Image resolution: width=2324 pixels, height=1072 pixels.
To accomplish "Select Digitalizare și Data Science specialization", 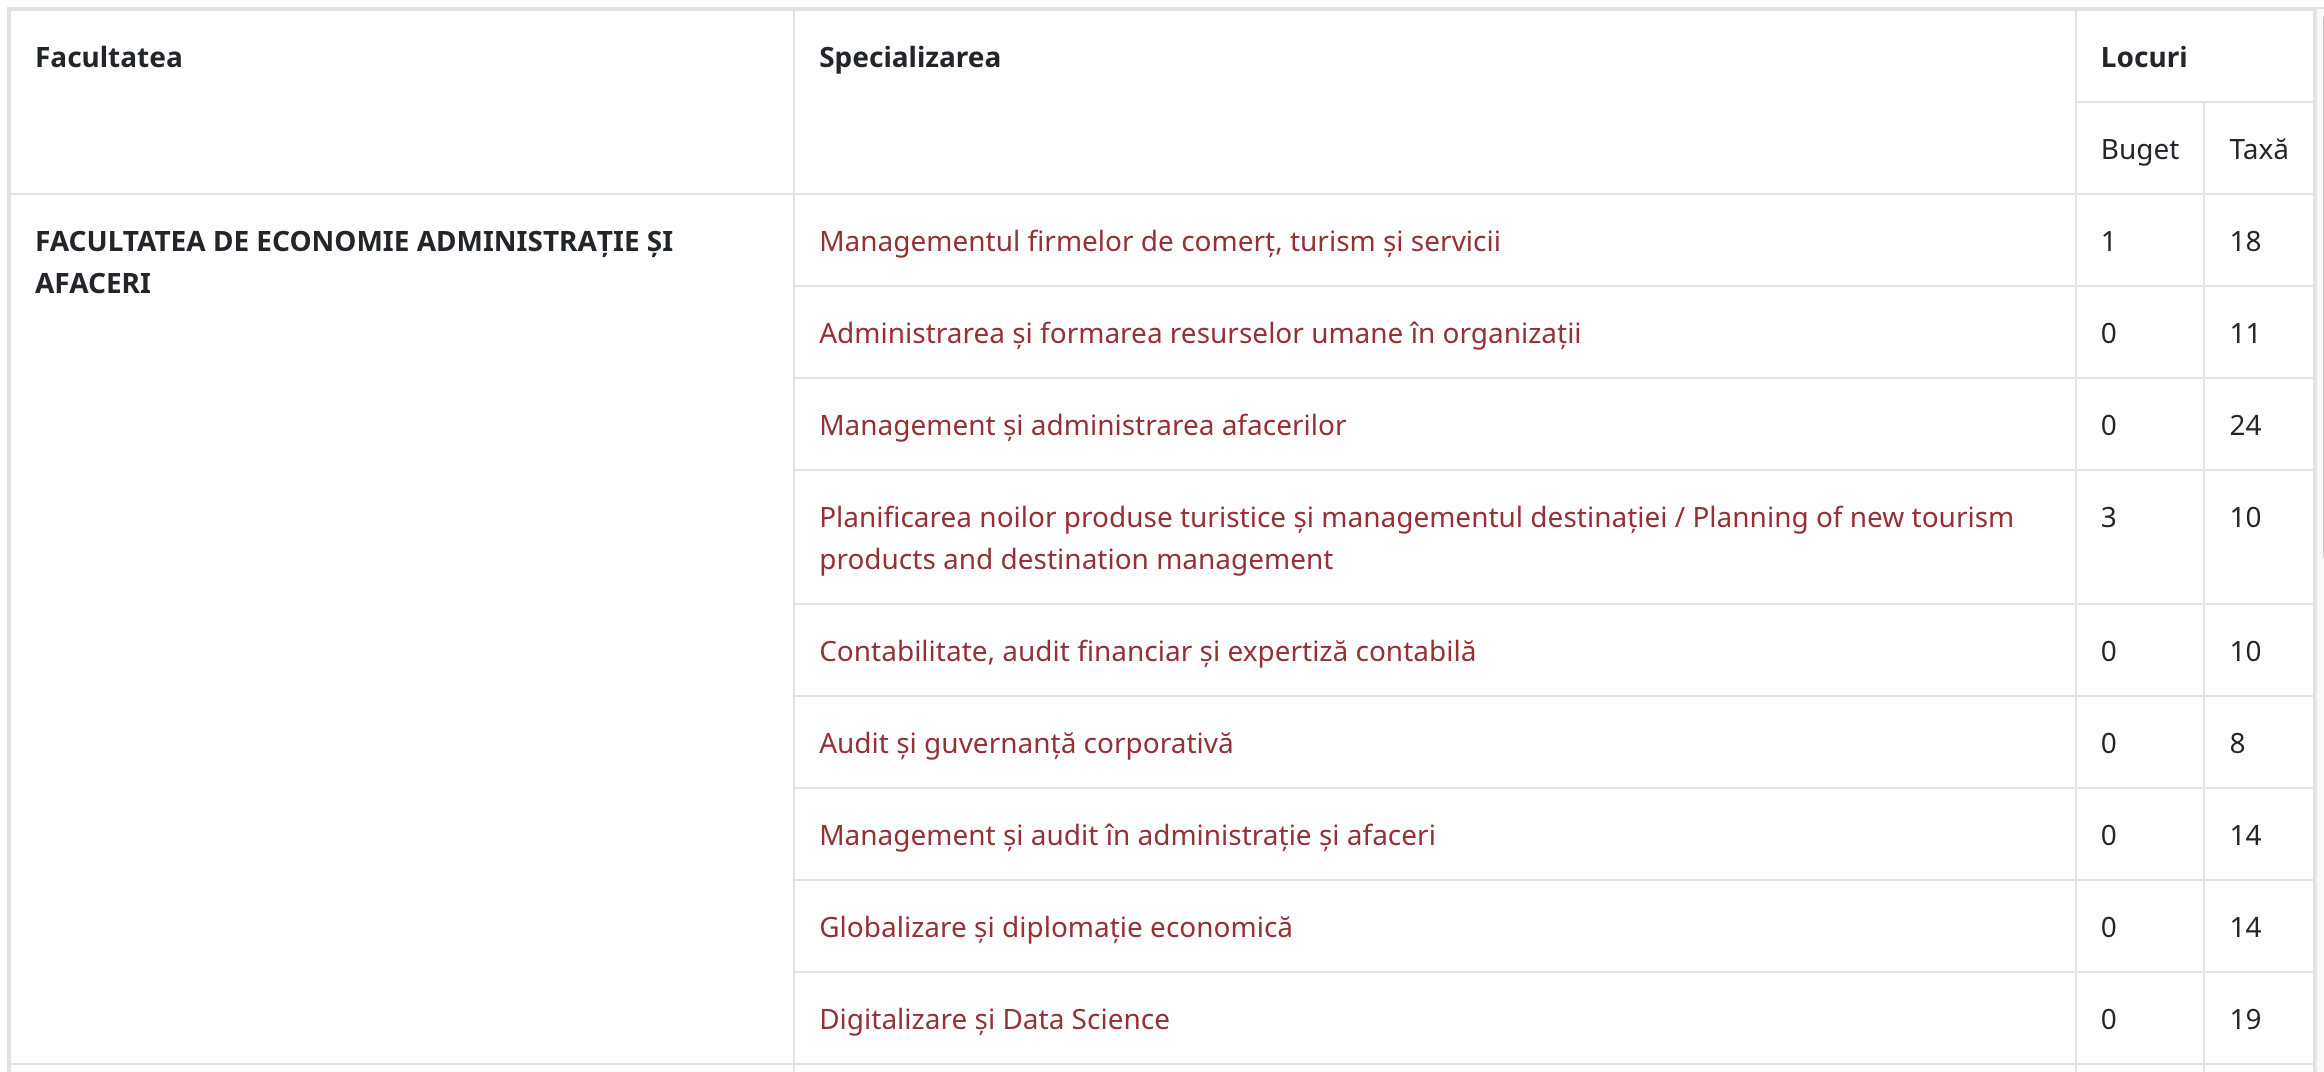I will 994,1019.
